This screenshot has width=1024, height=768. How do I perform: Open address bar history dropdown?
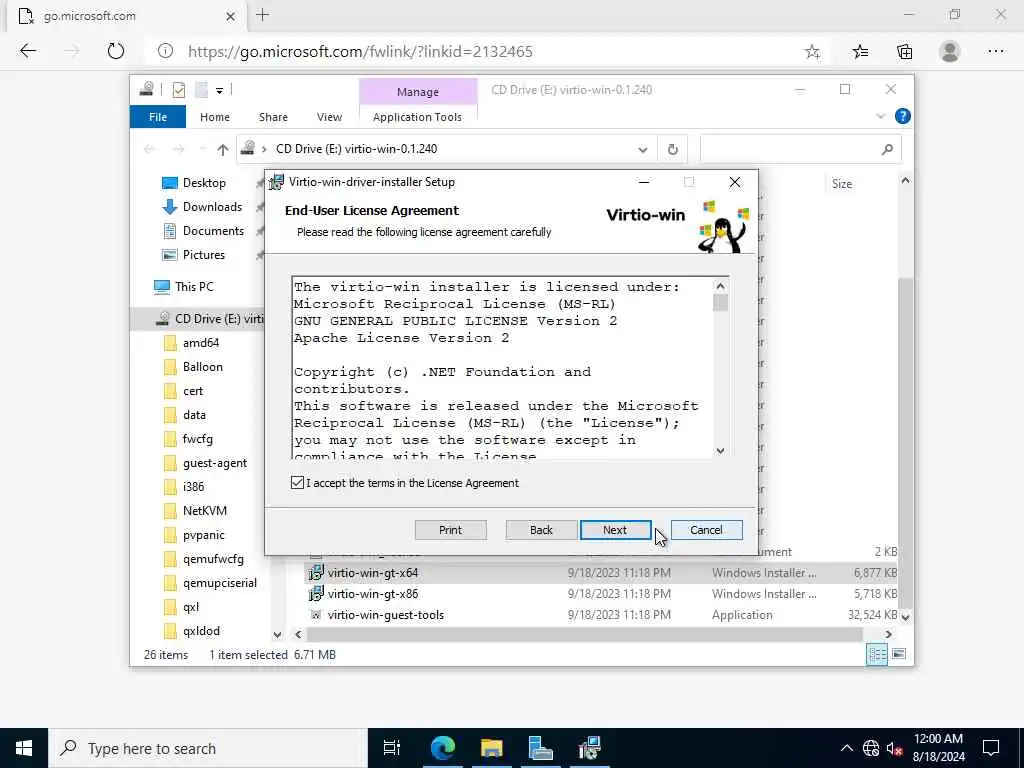pyautogui.click(x=643, y=150)
